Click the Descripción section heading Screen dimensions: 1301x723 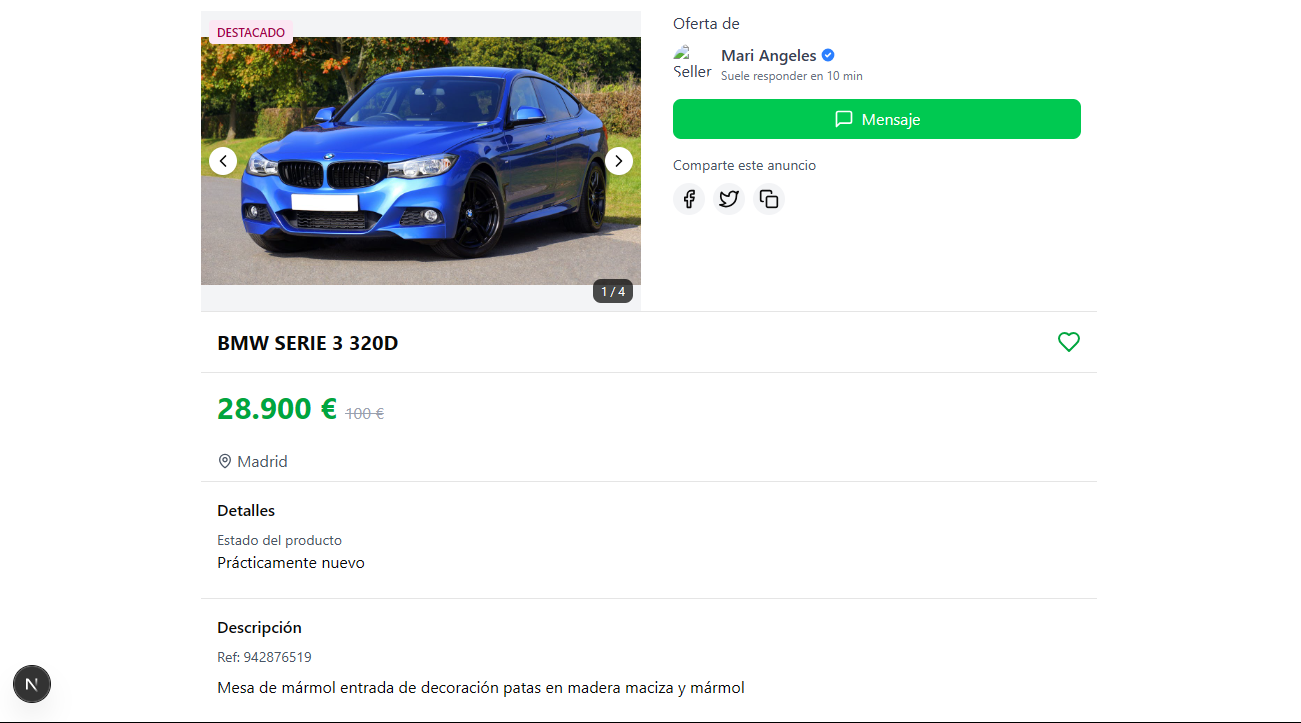[x=259, y=628]
